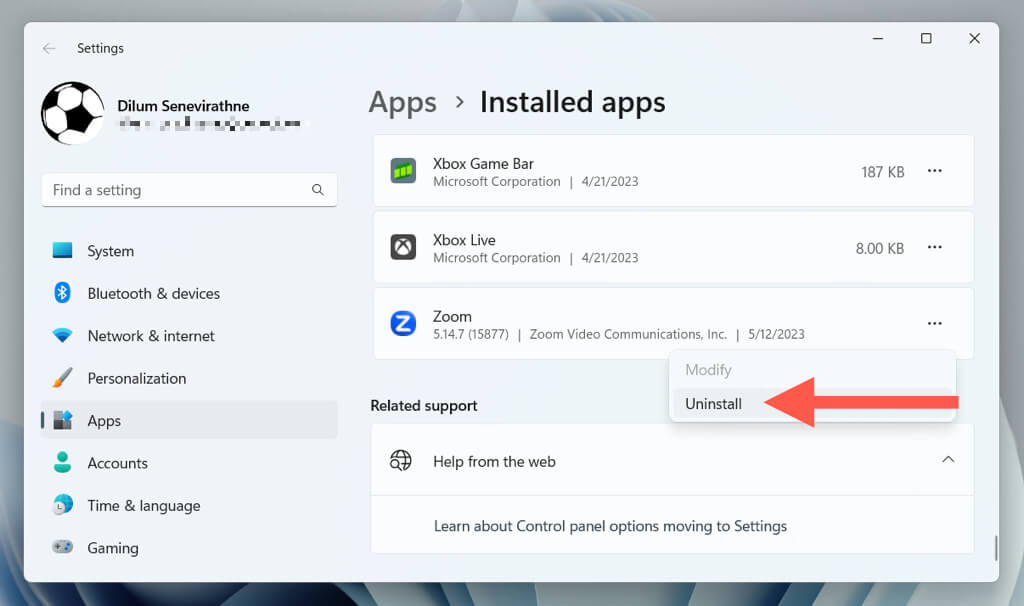Go to Apps breadcrumb link
The image size is (1024, 606).
point(402,103)
